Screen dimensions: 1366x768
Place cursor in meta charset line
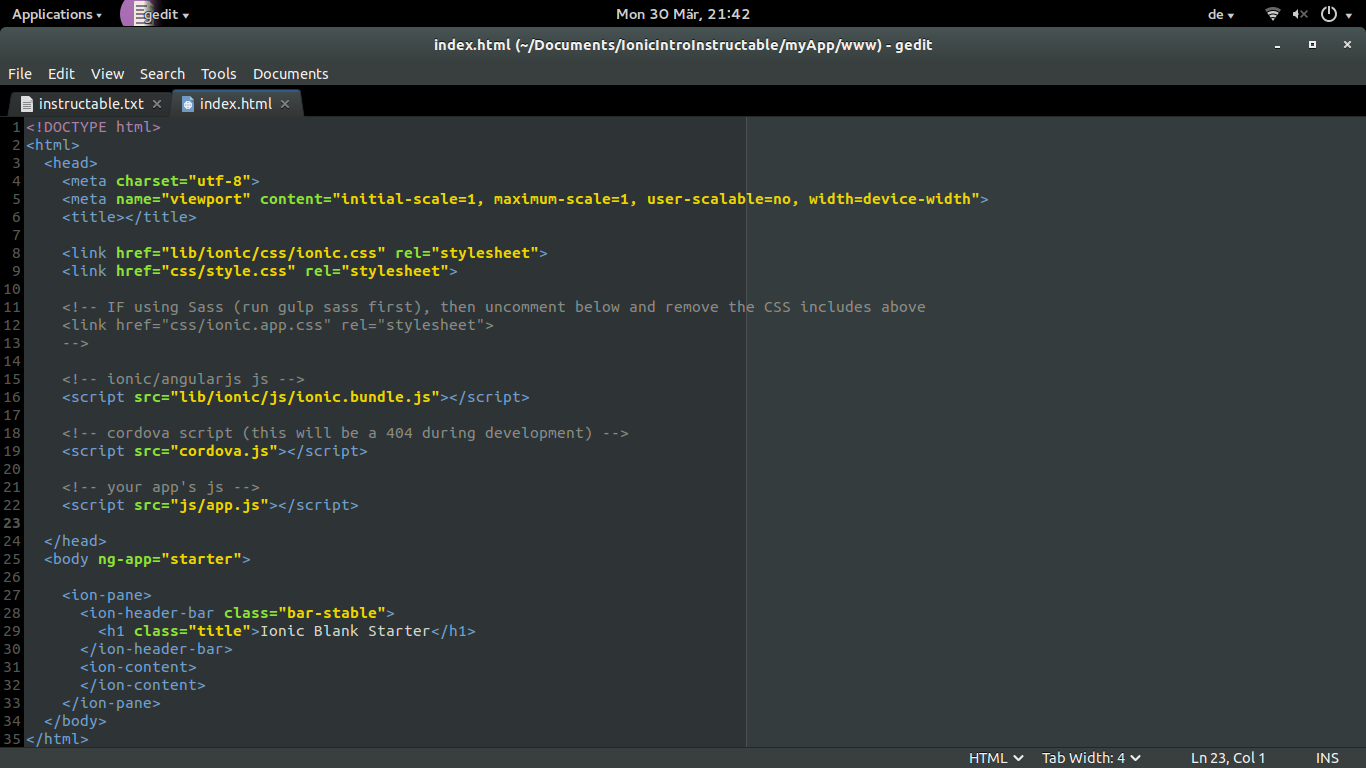160,181
